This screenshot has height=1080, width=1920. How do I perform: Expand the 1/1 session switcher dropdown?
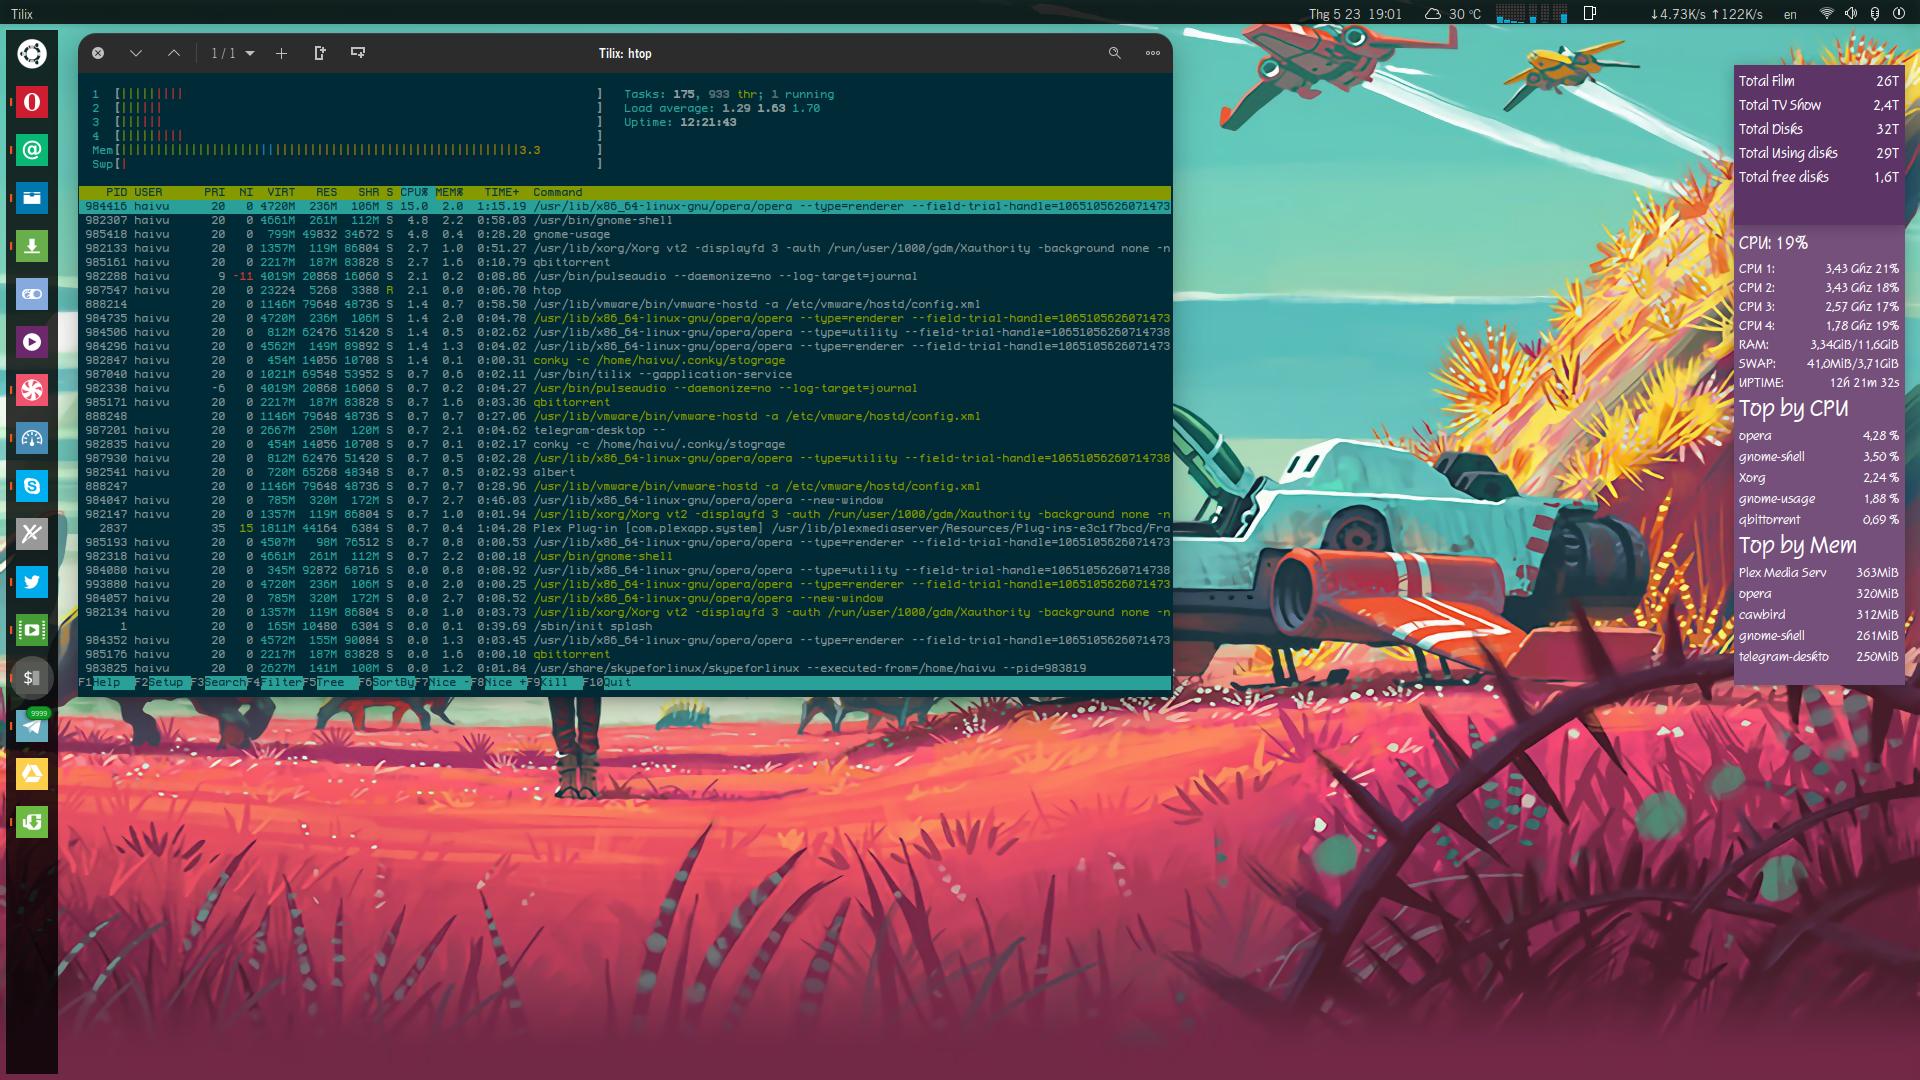233,53
